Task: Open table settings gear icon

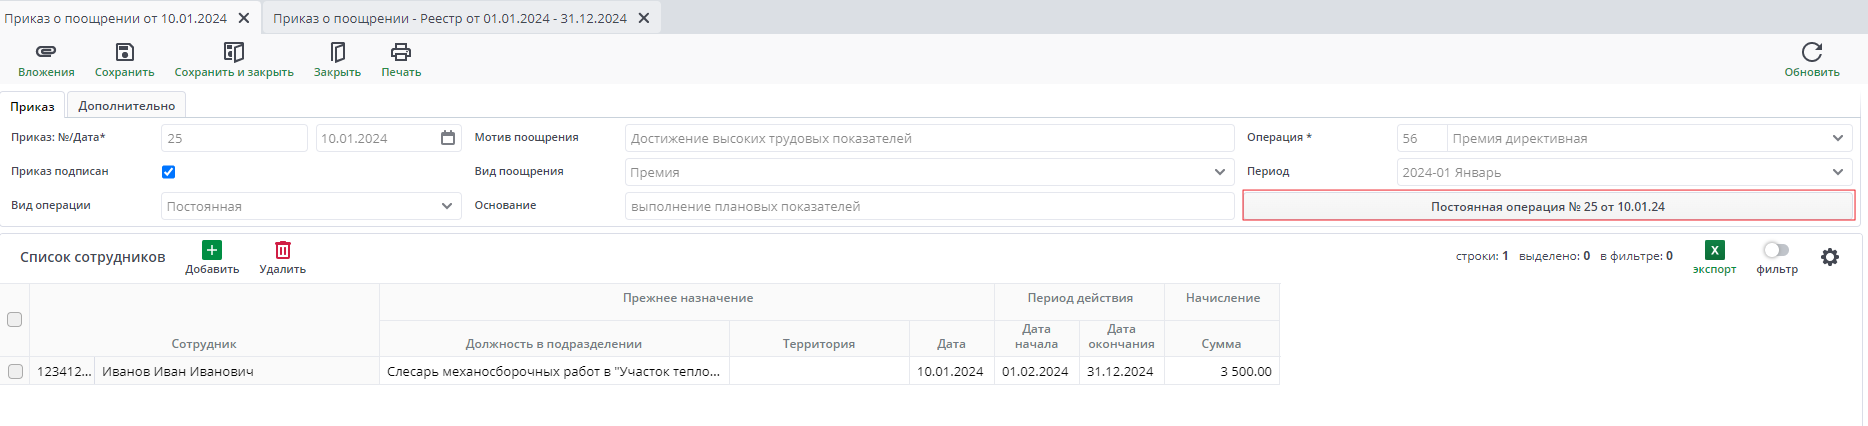Action: pyautogui.click(x=1830, y=257)
